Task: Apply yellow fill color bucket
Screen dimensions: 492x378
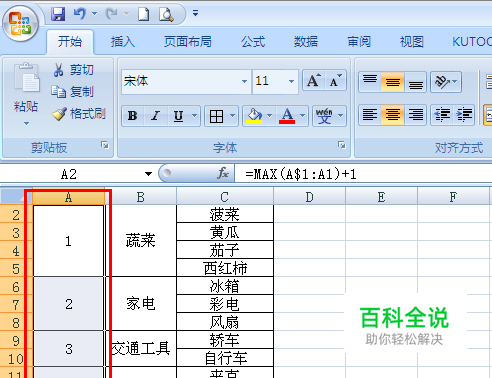Action: tap(254, 116)
